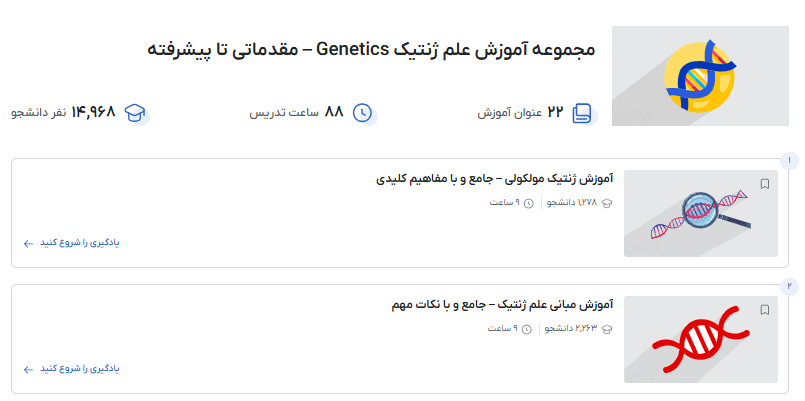Click graduation cap icon beside 14,968 نفر دانشجو
The height and width of the screenshot is (401, 805).
tap(134, 112)
